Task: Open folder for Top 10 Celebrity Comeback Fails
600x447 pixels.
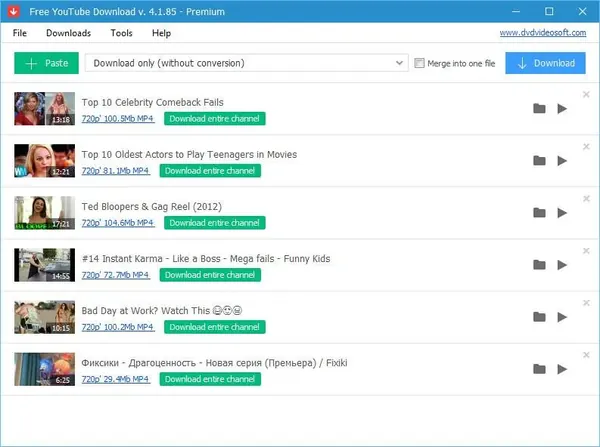Action: tap(539, 109)
